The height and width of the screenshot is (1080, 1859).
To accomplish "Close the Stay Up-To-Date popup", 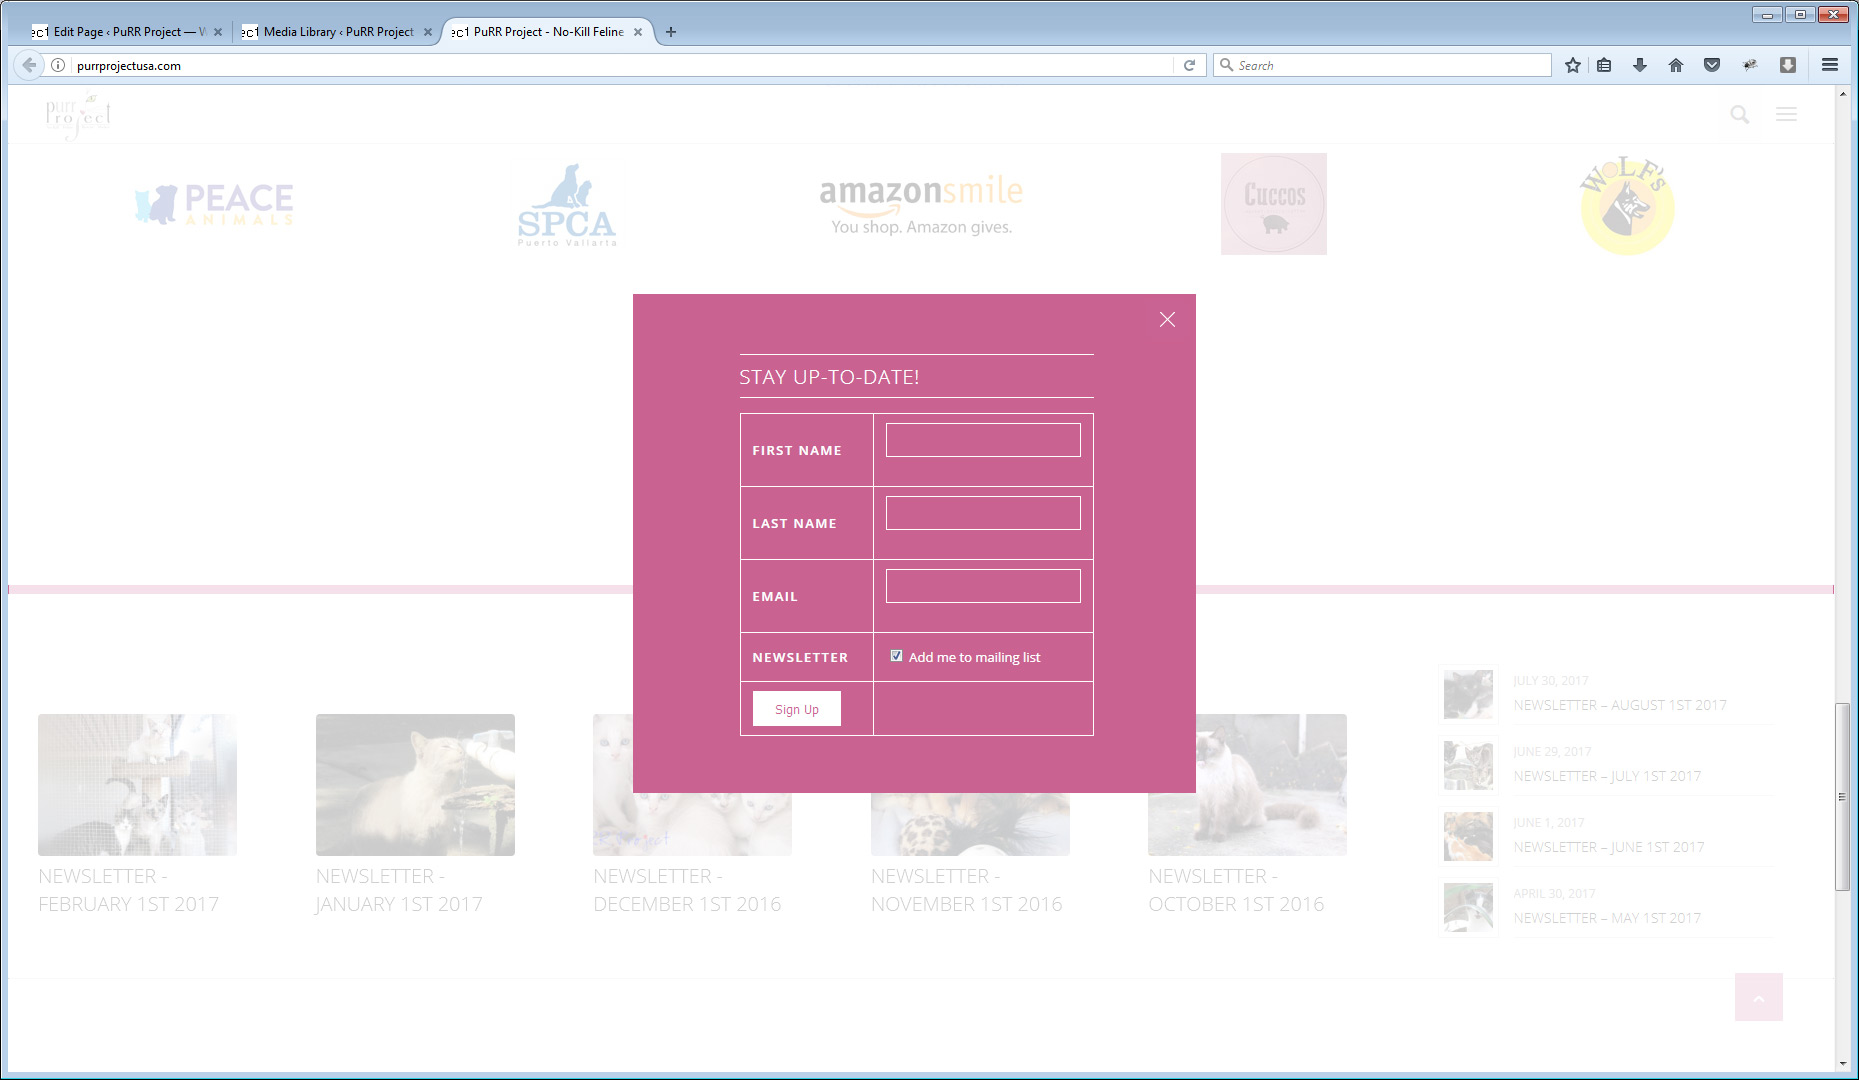I will [x=1167, y=319].
